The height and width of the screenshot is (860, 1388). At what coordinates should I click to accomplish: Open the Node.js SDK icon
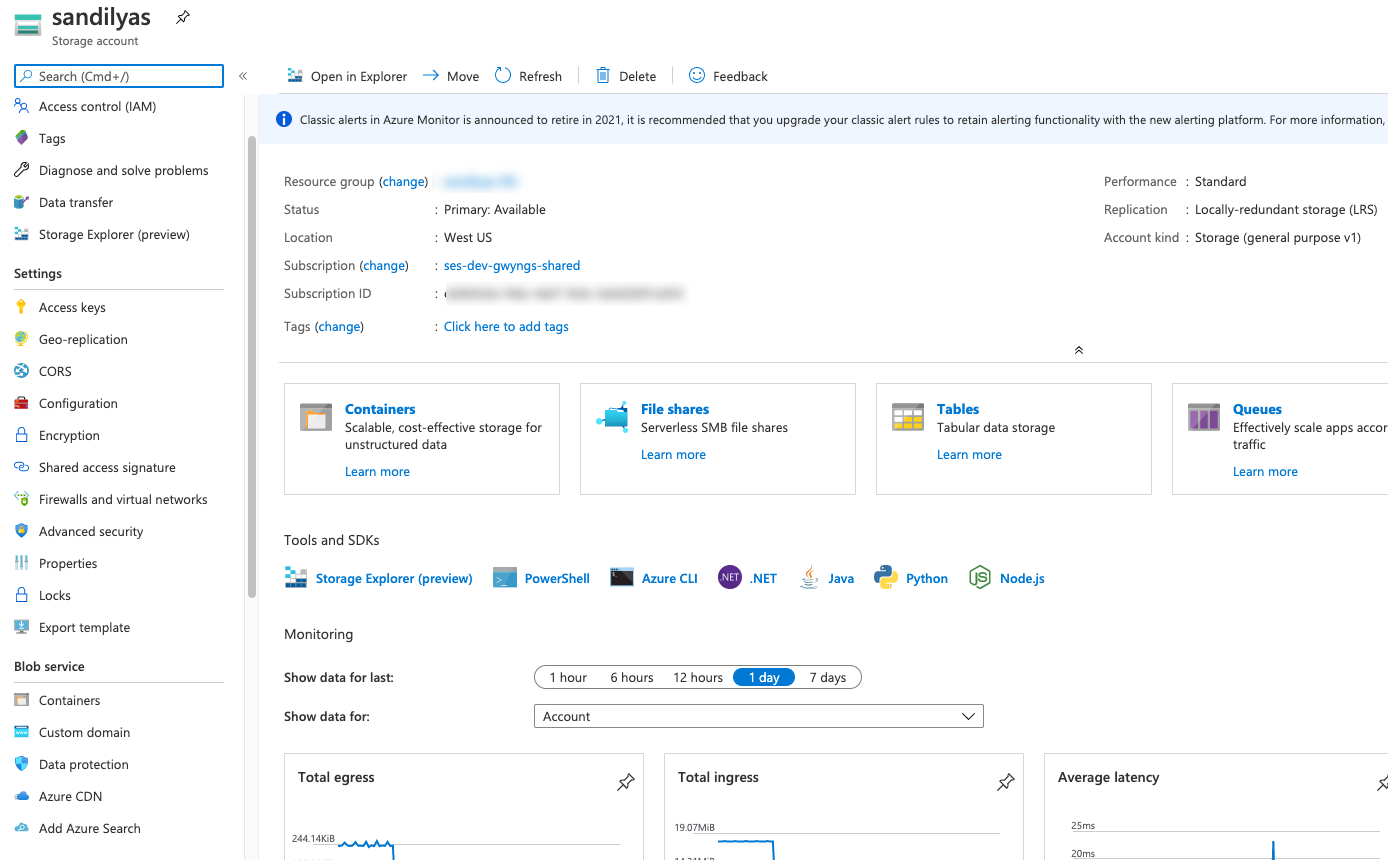pos(980,578)
